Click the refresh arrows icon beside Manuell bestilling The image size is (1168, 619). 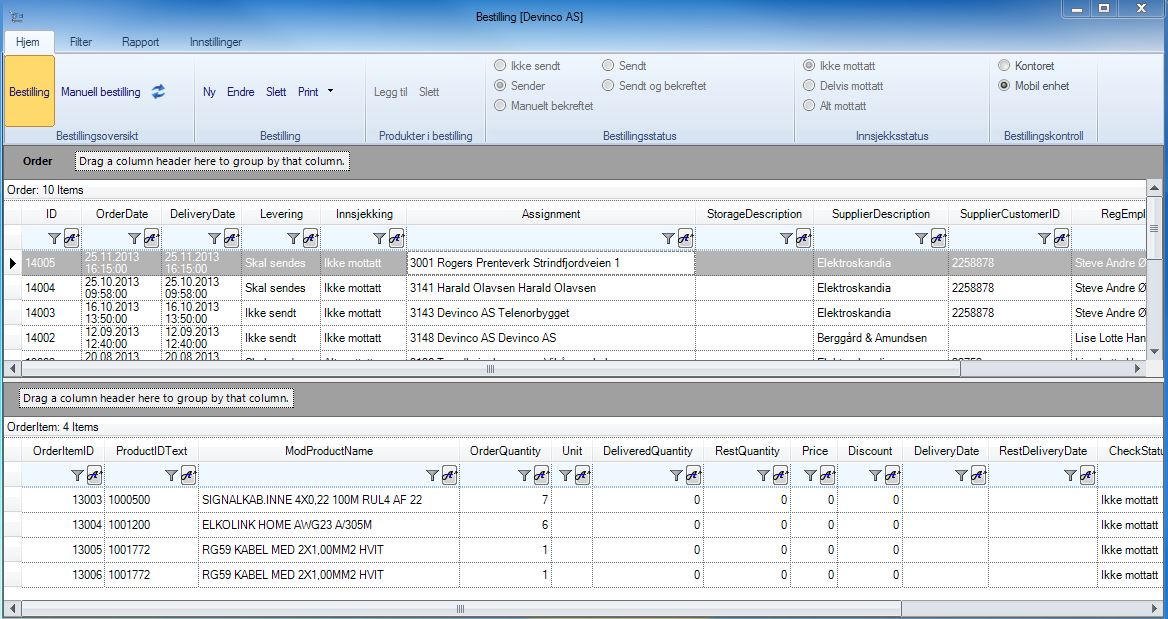158,92
